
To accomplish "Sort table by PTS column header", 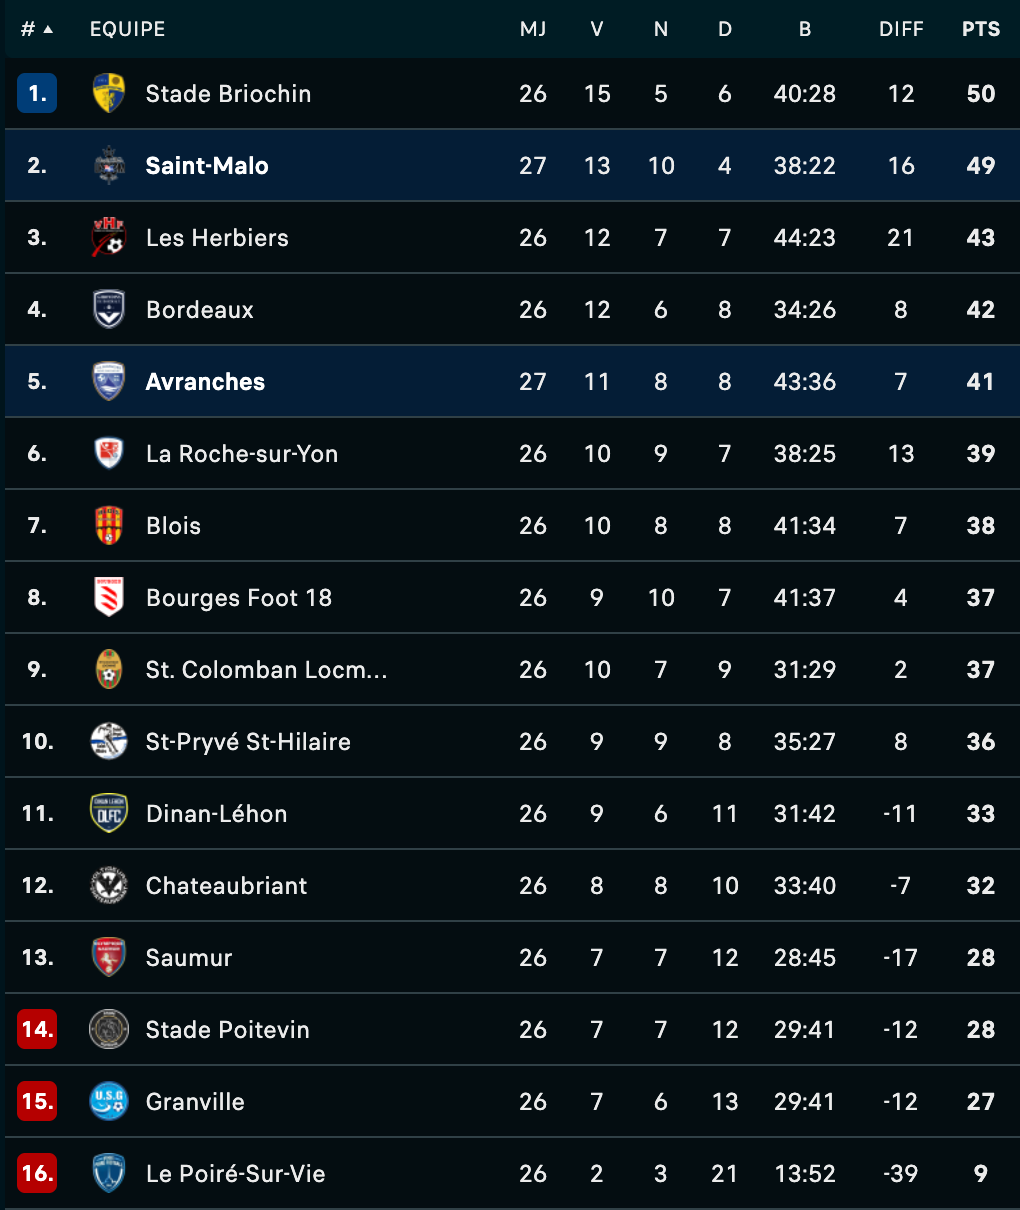I will [981, 29].
